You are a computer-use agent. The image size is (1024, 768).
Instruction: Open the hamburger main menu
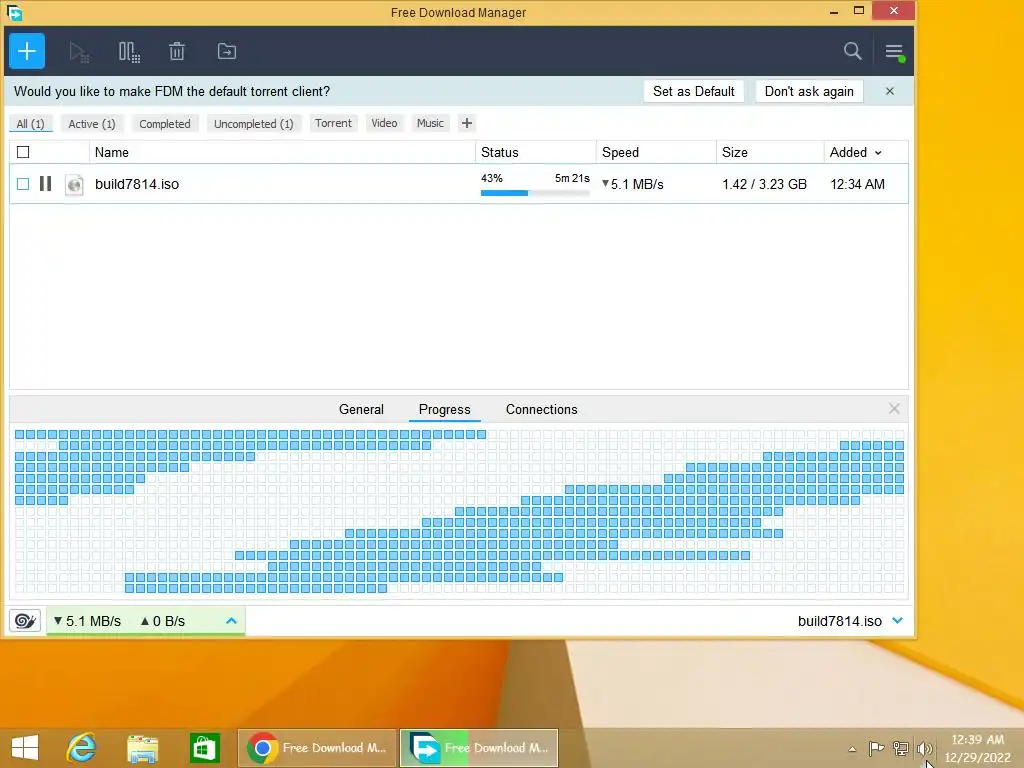(x=894, y=52)
